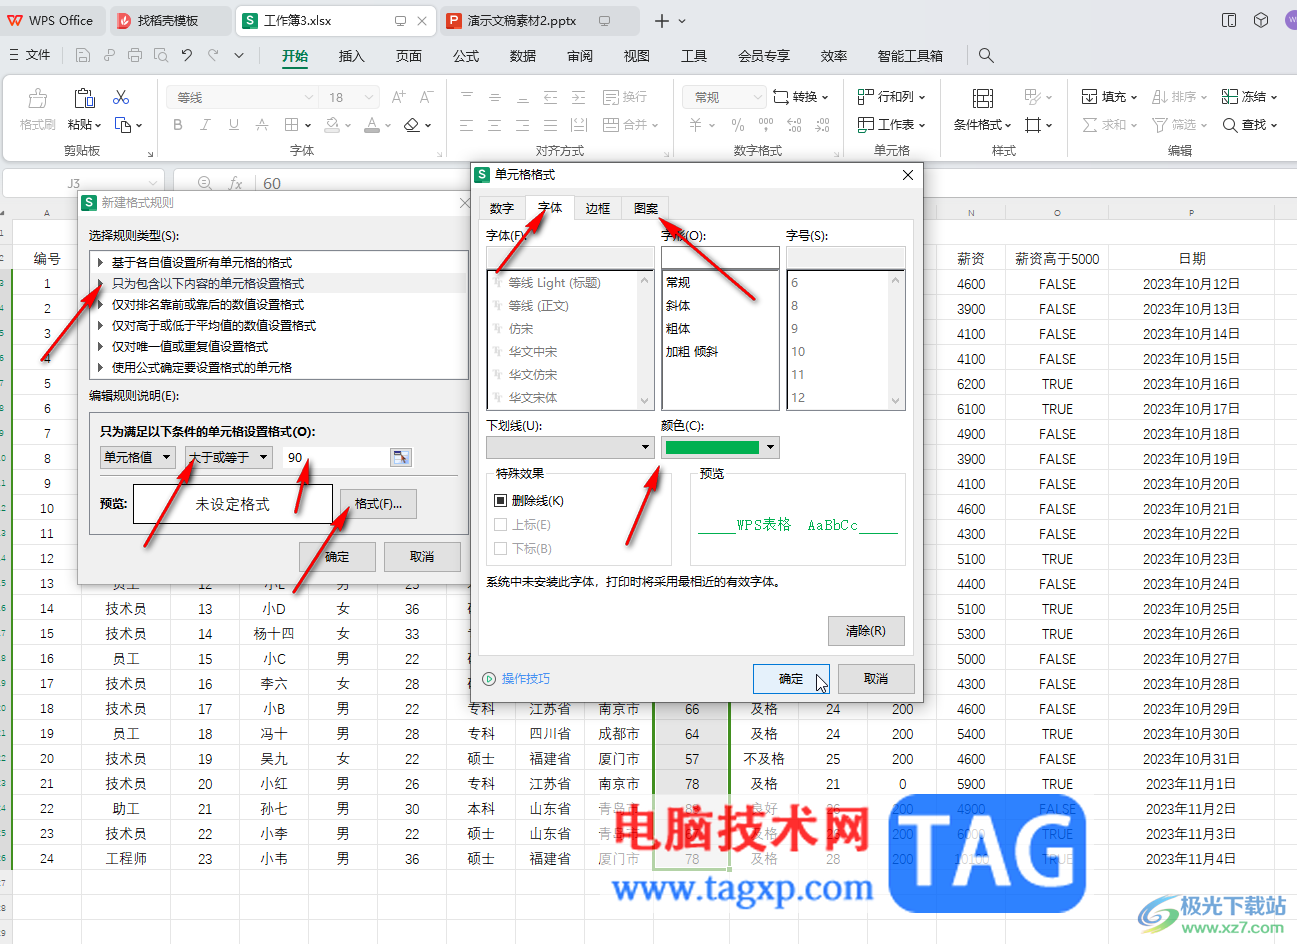Click the increase font size icon
The image size is (1297, 944).
point(399,97)
